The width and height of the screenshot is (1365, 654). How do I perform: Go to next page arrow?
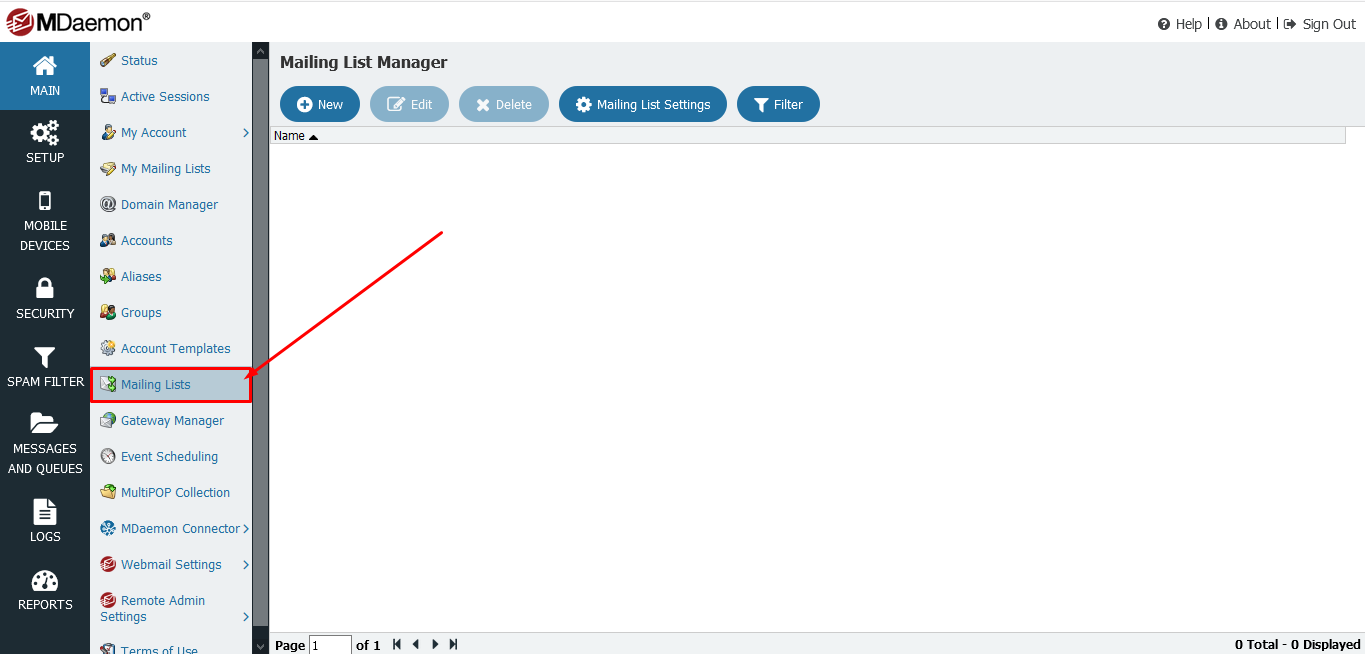[x=435, y=644]
